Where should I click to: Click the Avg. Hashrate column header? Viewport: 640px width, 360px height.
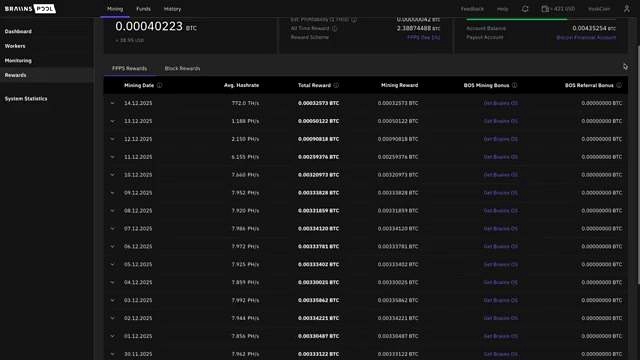click(241, 85)
